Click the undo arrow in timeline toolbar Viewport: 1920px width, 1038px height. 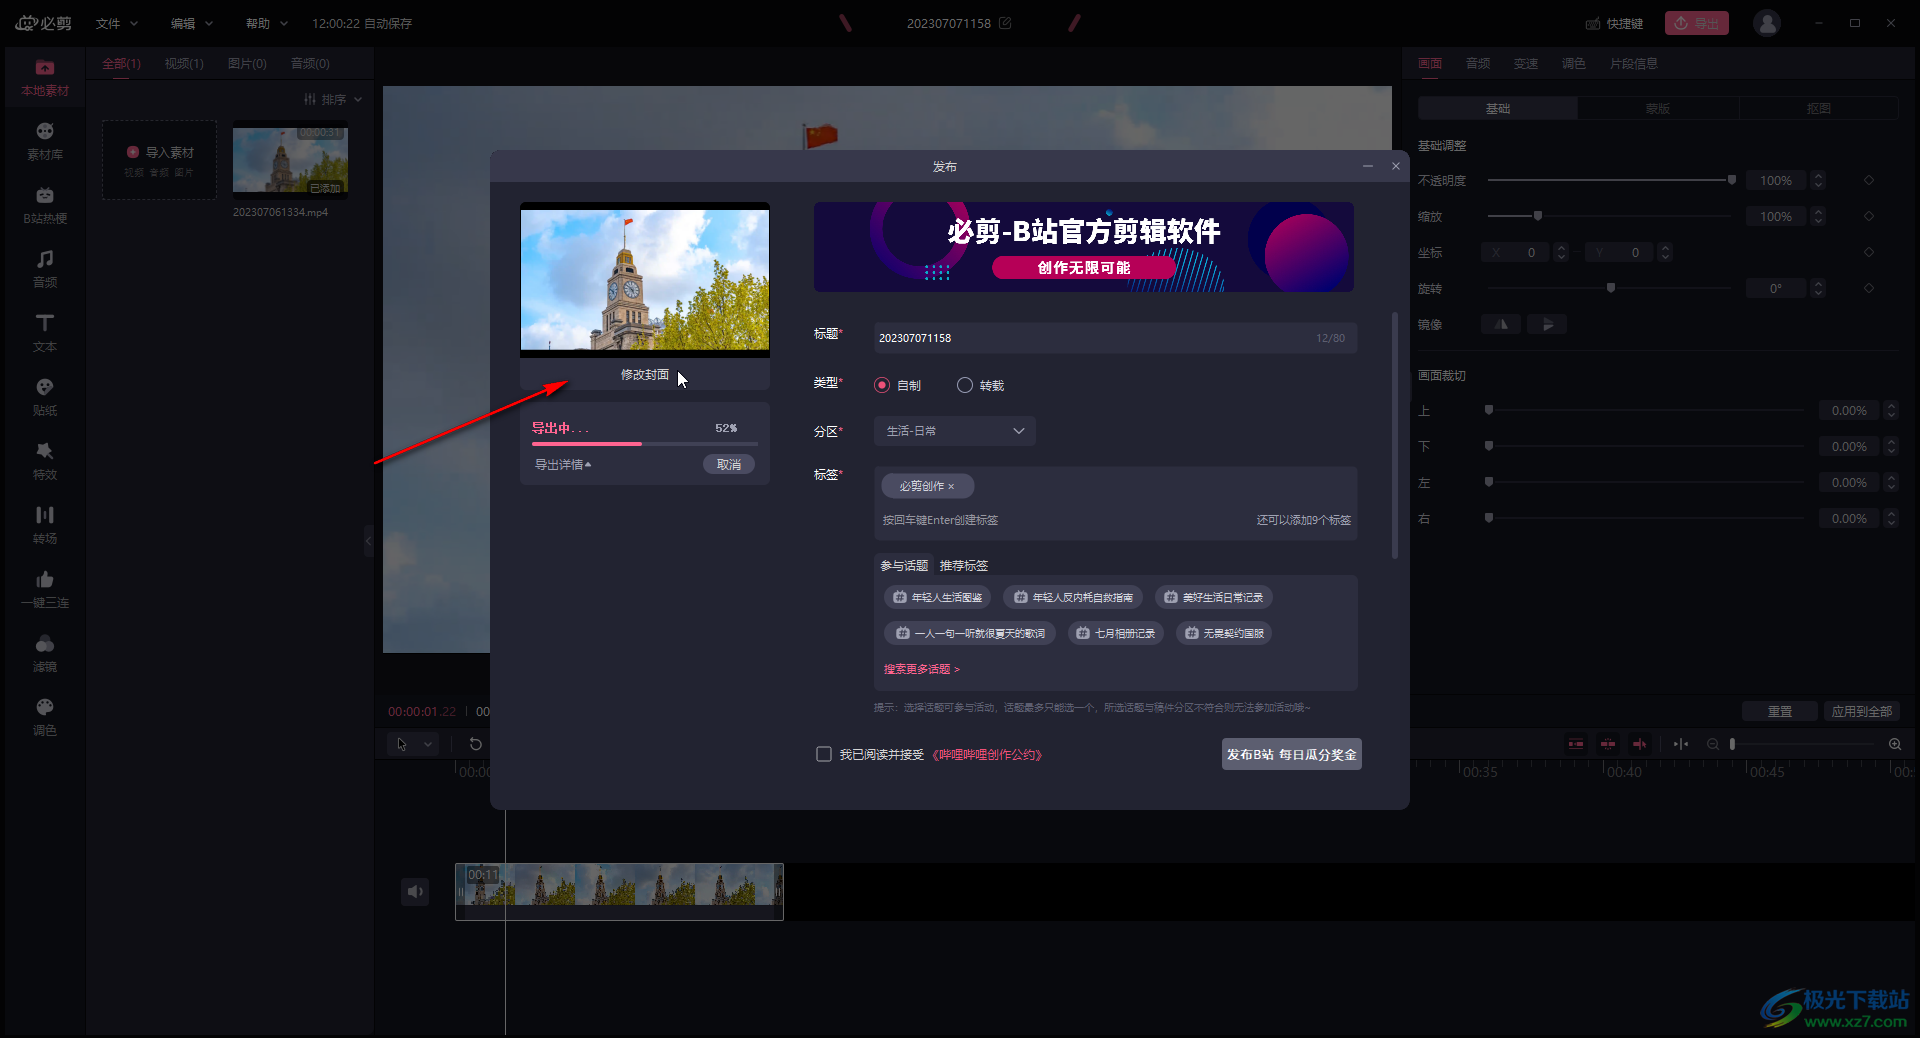[x=476, y=744]
